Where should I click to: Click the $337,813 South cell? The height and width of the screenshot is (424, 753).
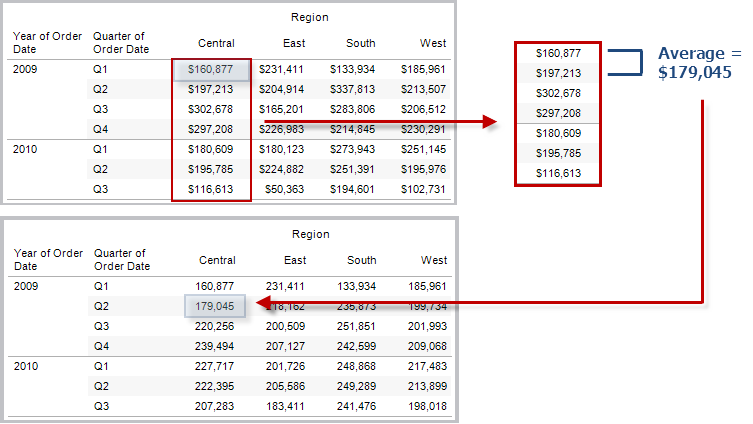353,89
